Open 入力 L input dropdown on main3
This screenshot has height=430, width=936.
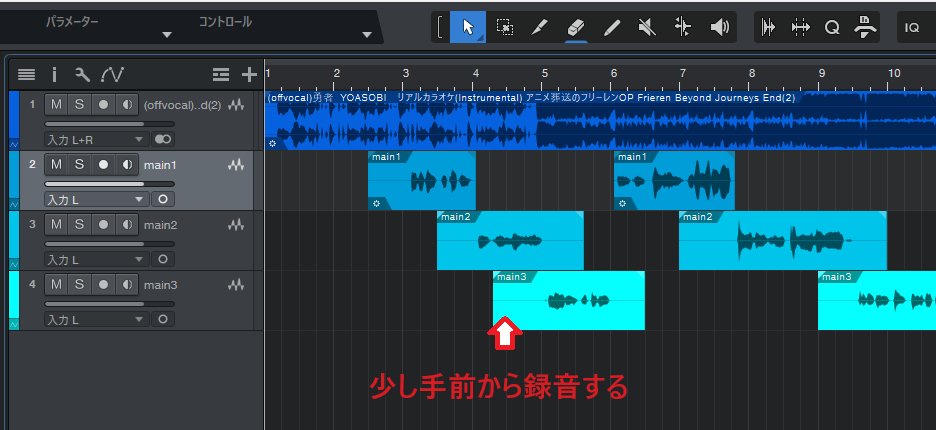(x=96, y=320)
